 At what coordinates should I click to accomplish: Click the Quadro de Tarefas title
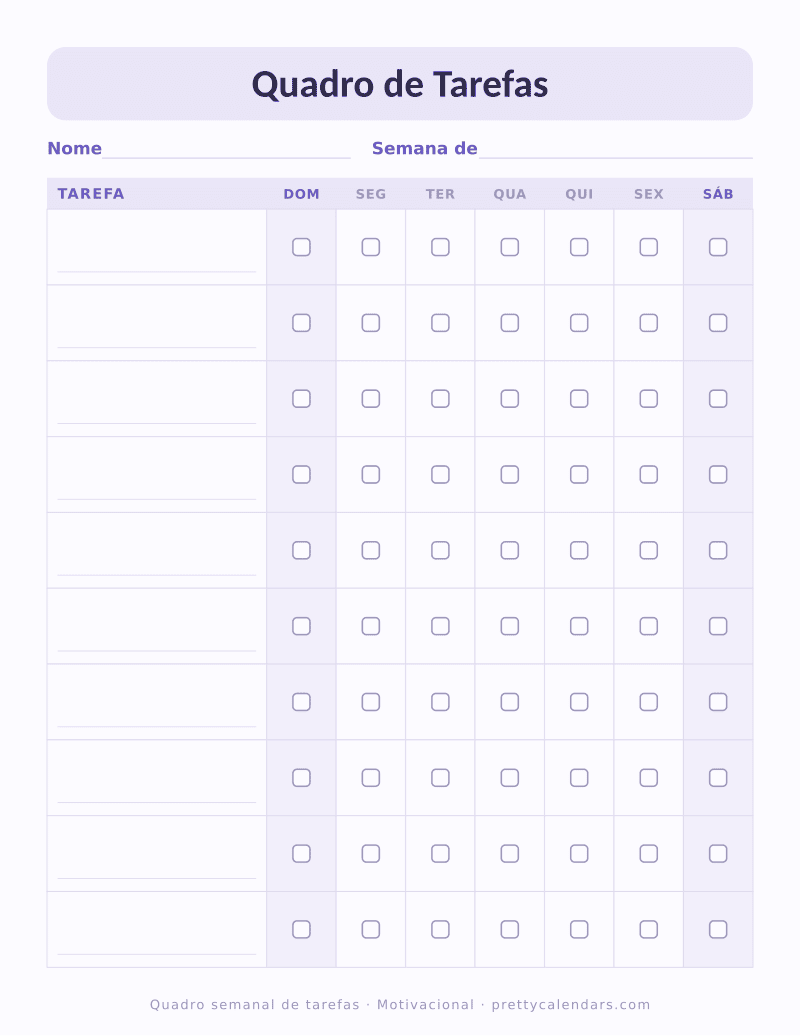[400, 85]
